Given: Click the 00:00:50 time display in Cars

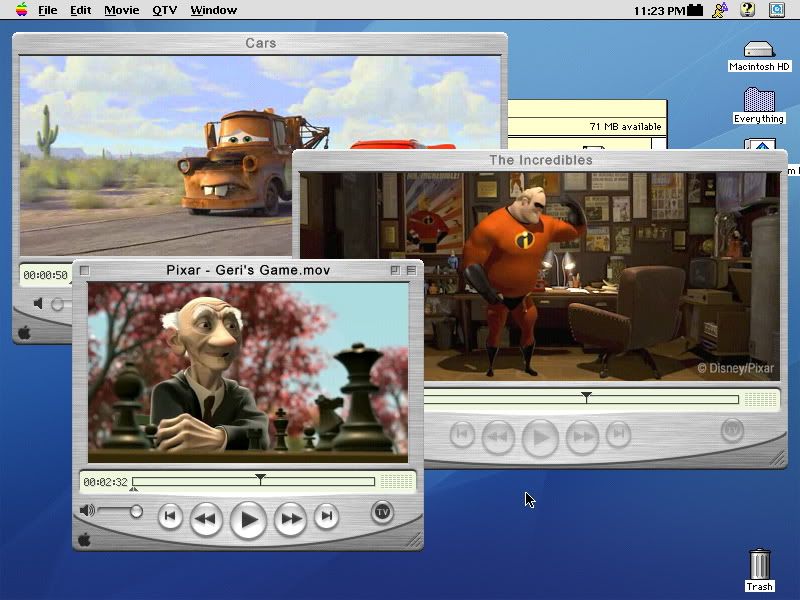Looking at the screenshot, I should click(x=45, y=276).
